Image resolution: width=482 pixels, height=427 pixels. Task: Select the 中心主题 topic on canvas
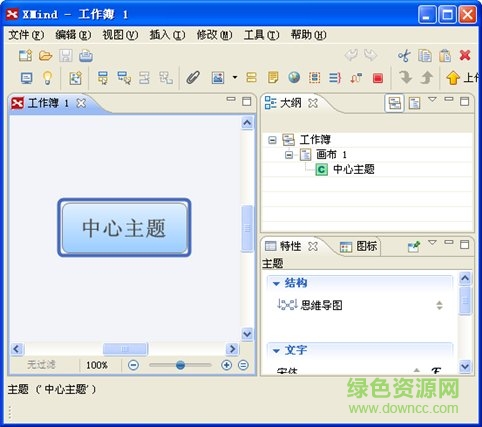pos(124,228)
